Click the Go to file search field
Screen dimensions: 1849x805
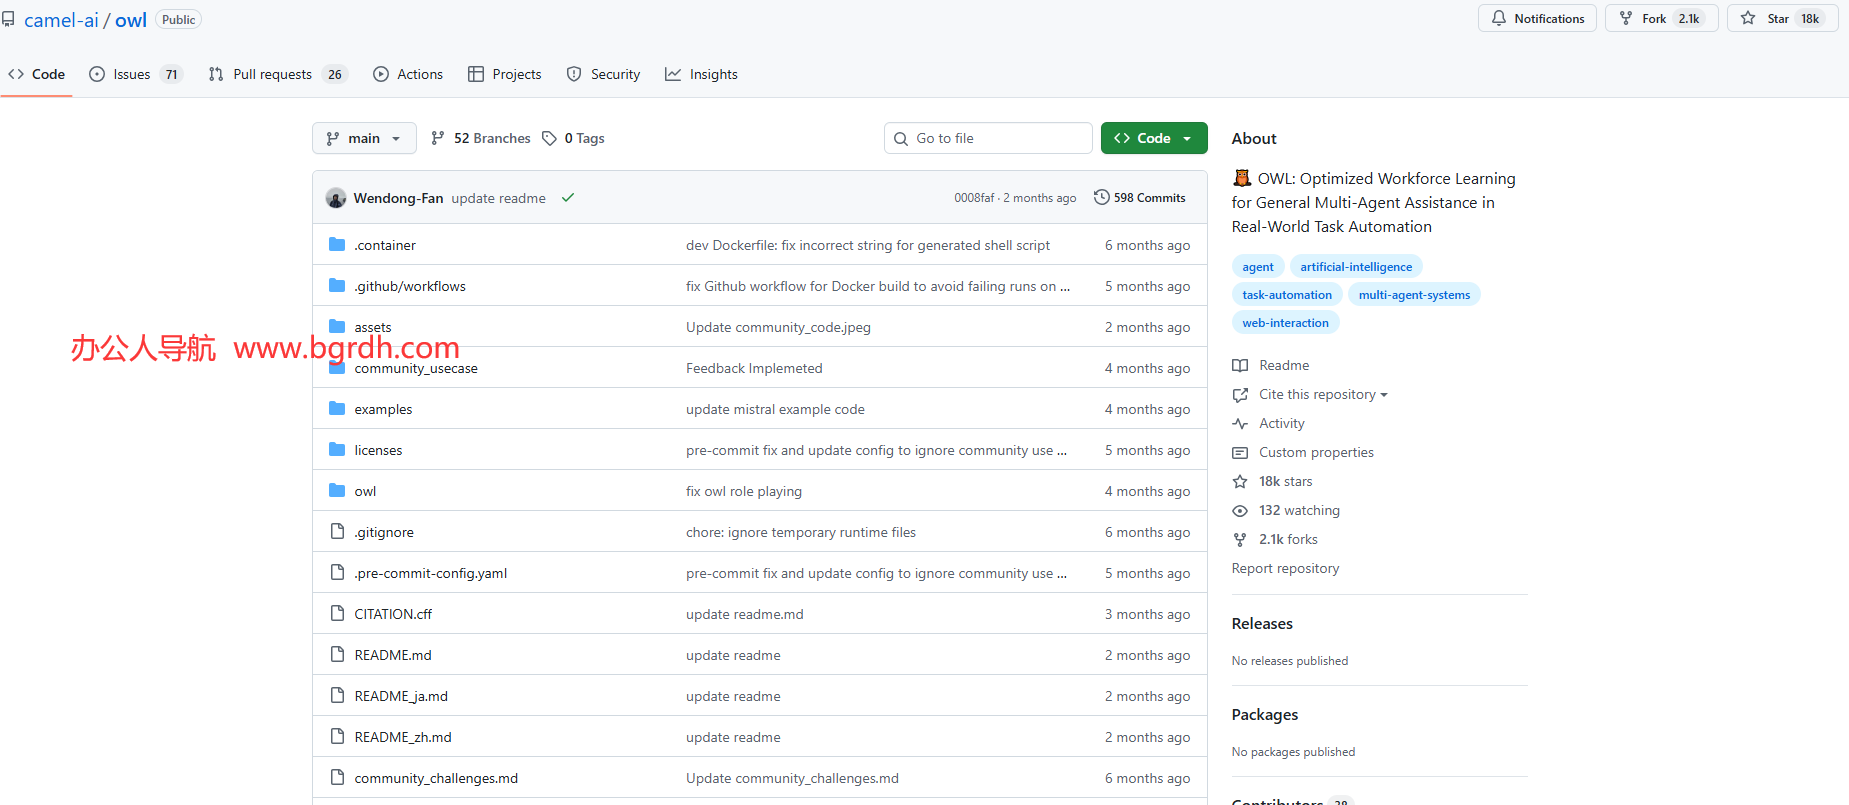[x=988, y=138]
